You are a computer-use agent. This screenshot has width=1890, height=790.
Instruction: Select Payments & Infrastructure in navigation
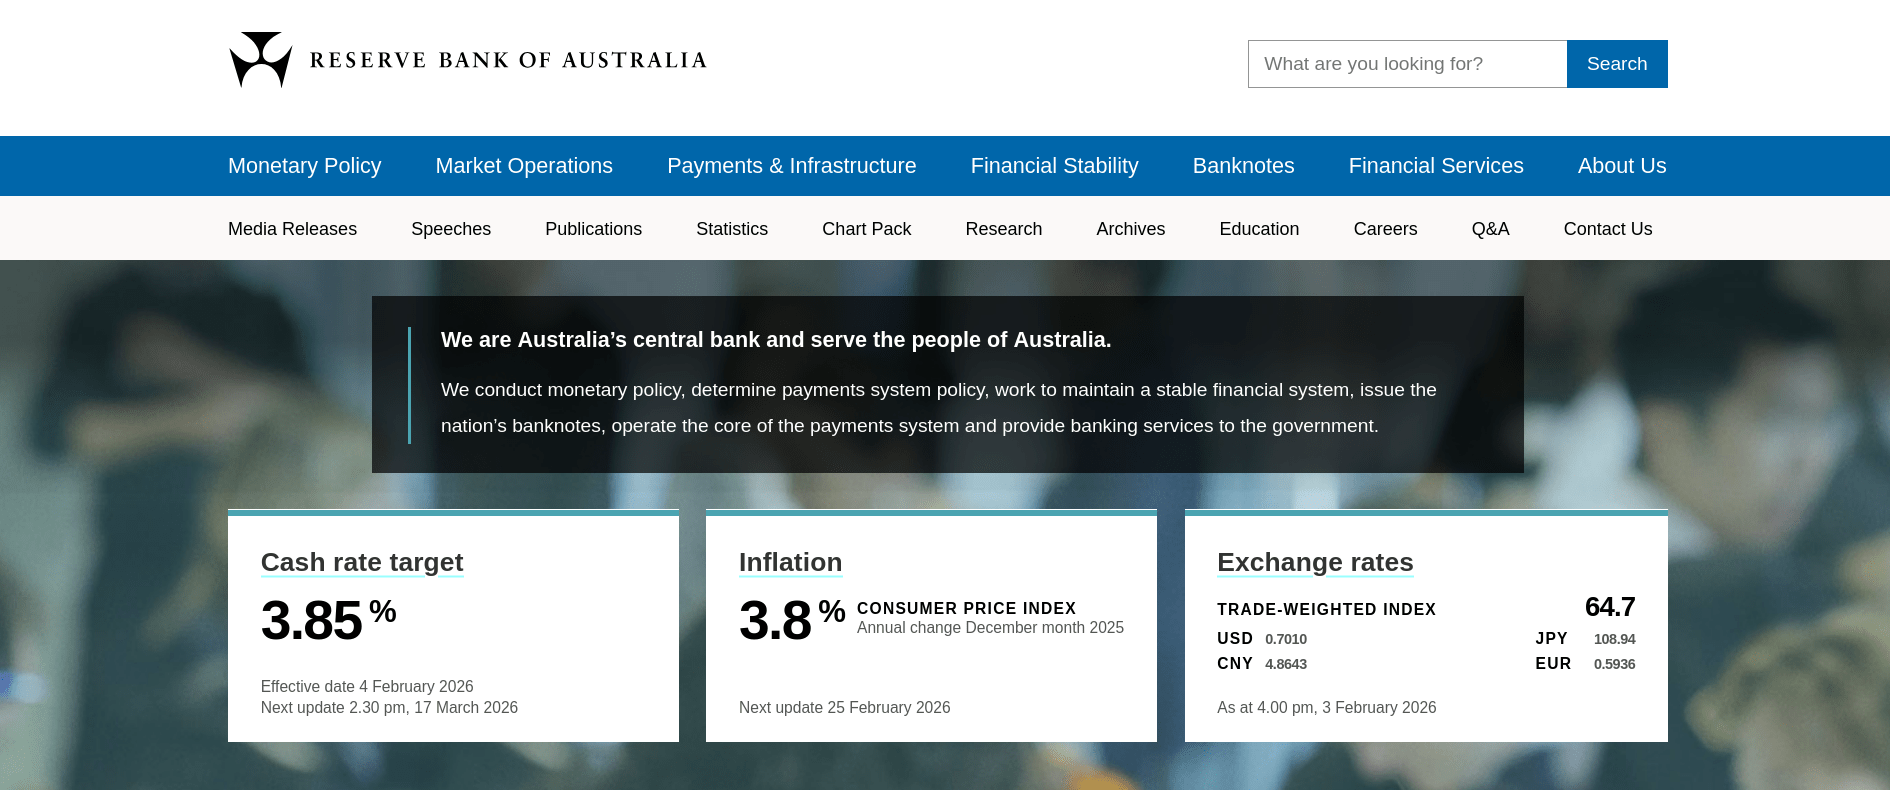click(791, 166)
